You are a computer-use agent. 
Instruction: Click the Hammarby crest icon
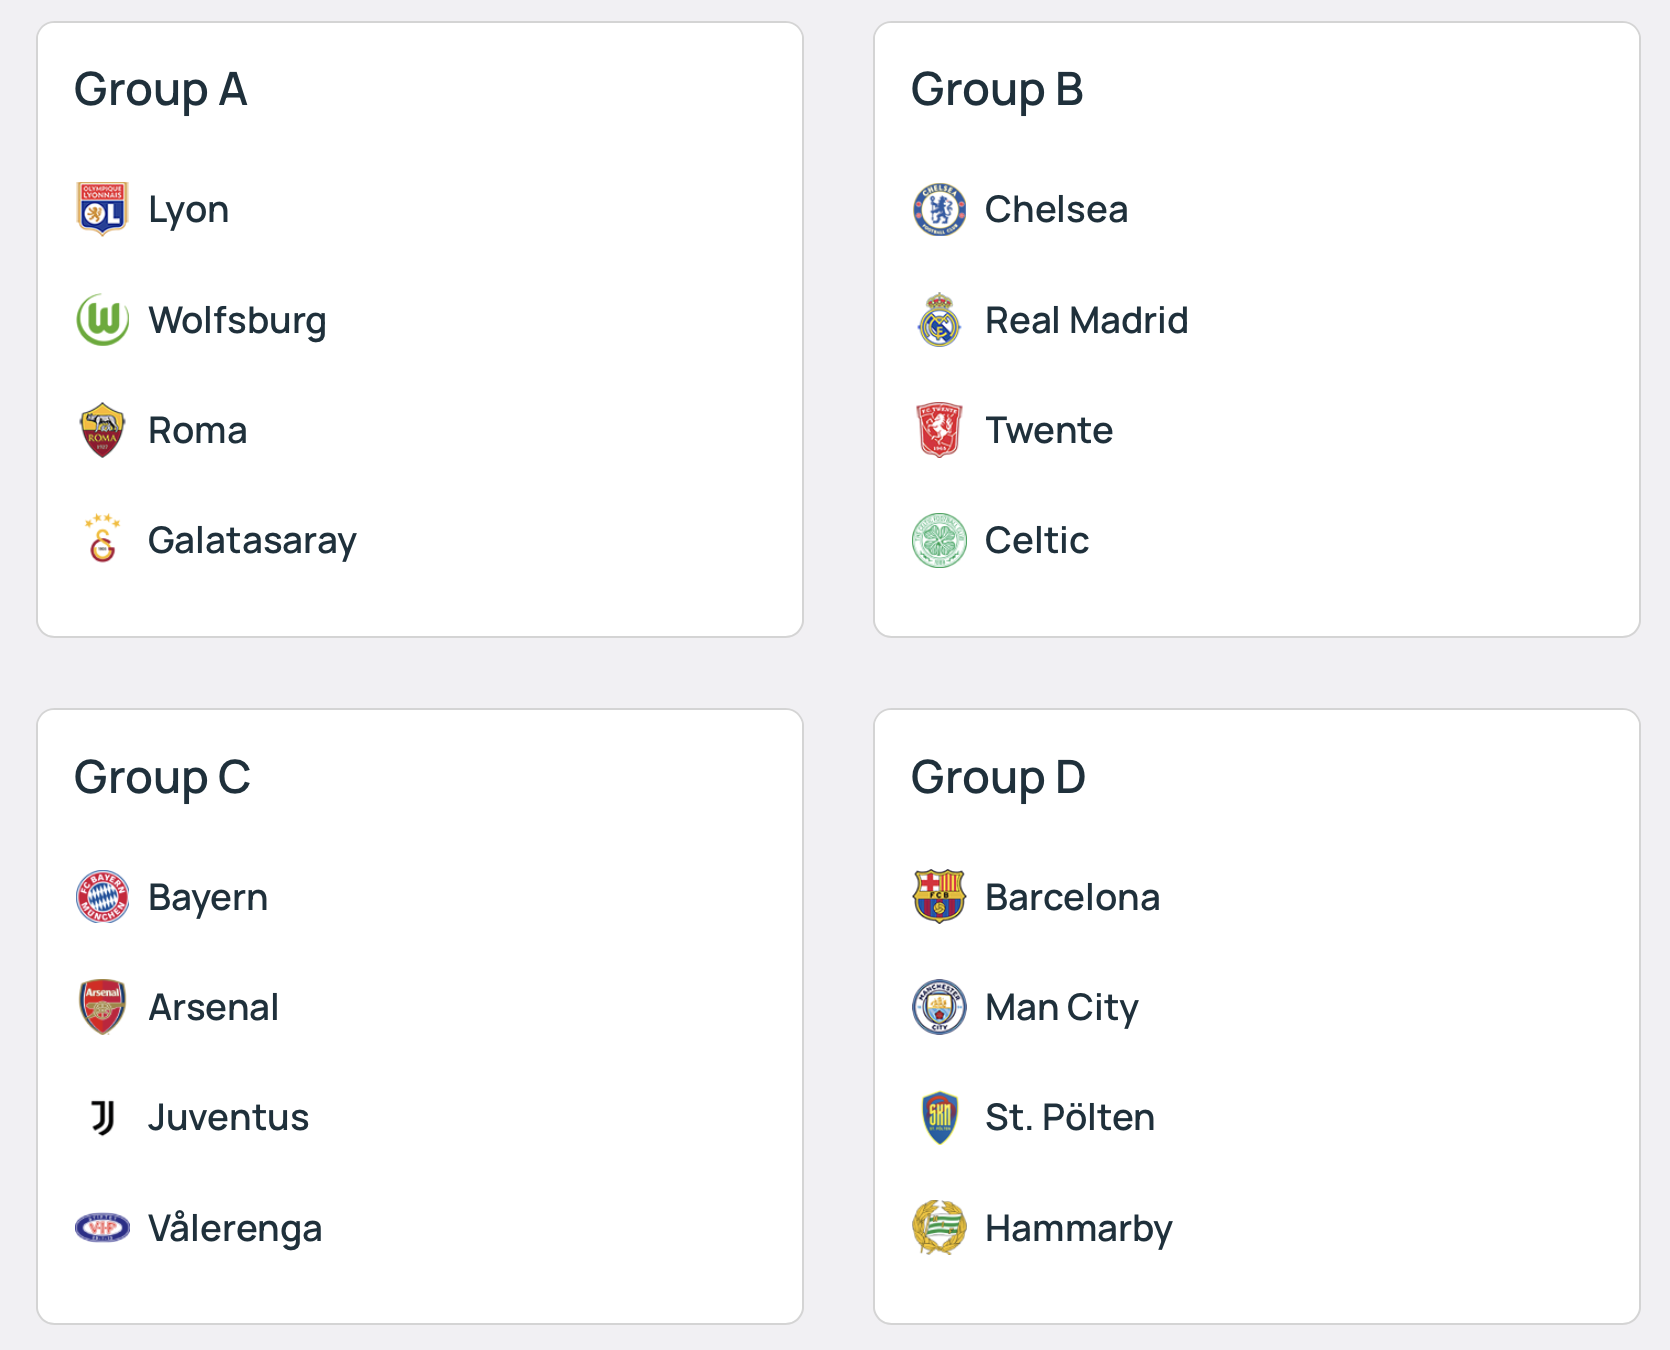tap(939, 1228)
